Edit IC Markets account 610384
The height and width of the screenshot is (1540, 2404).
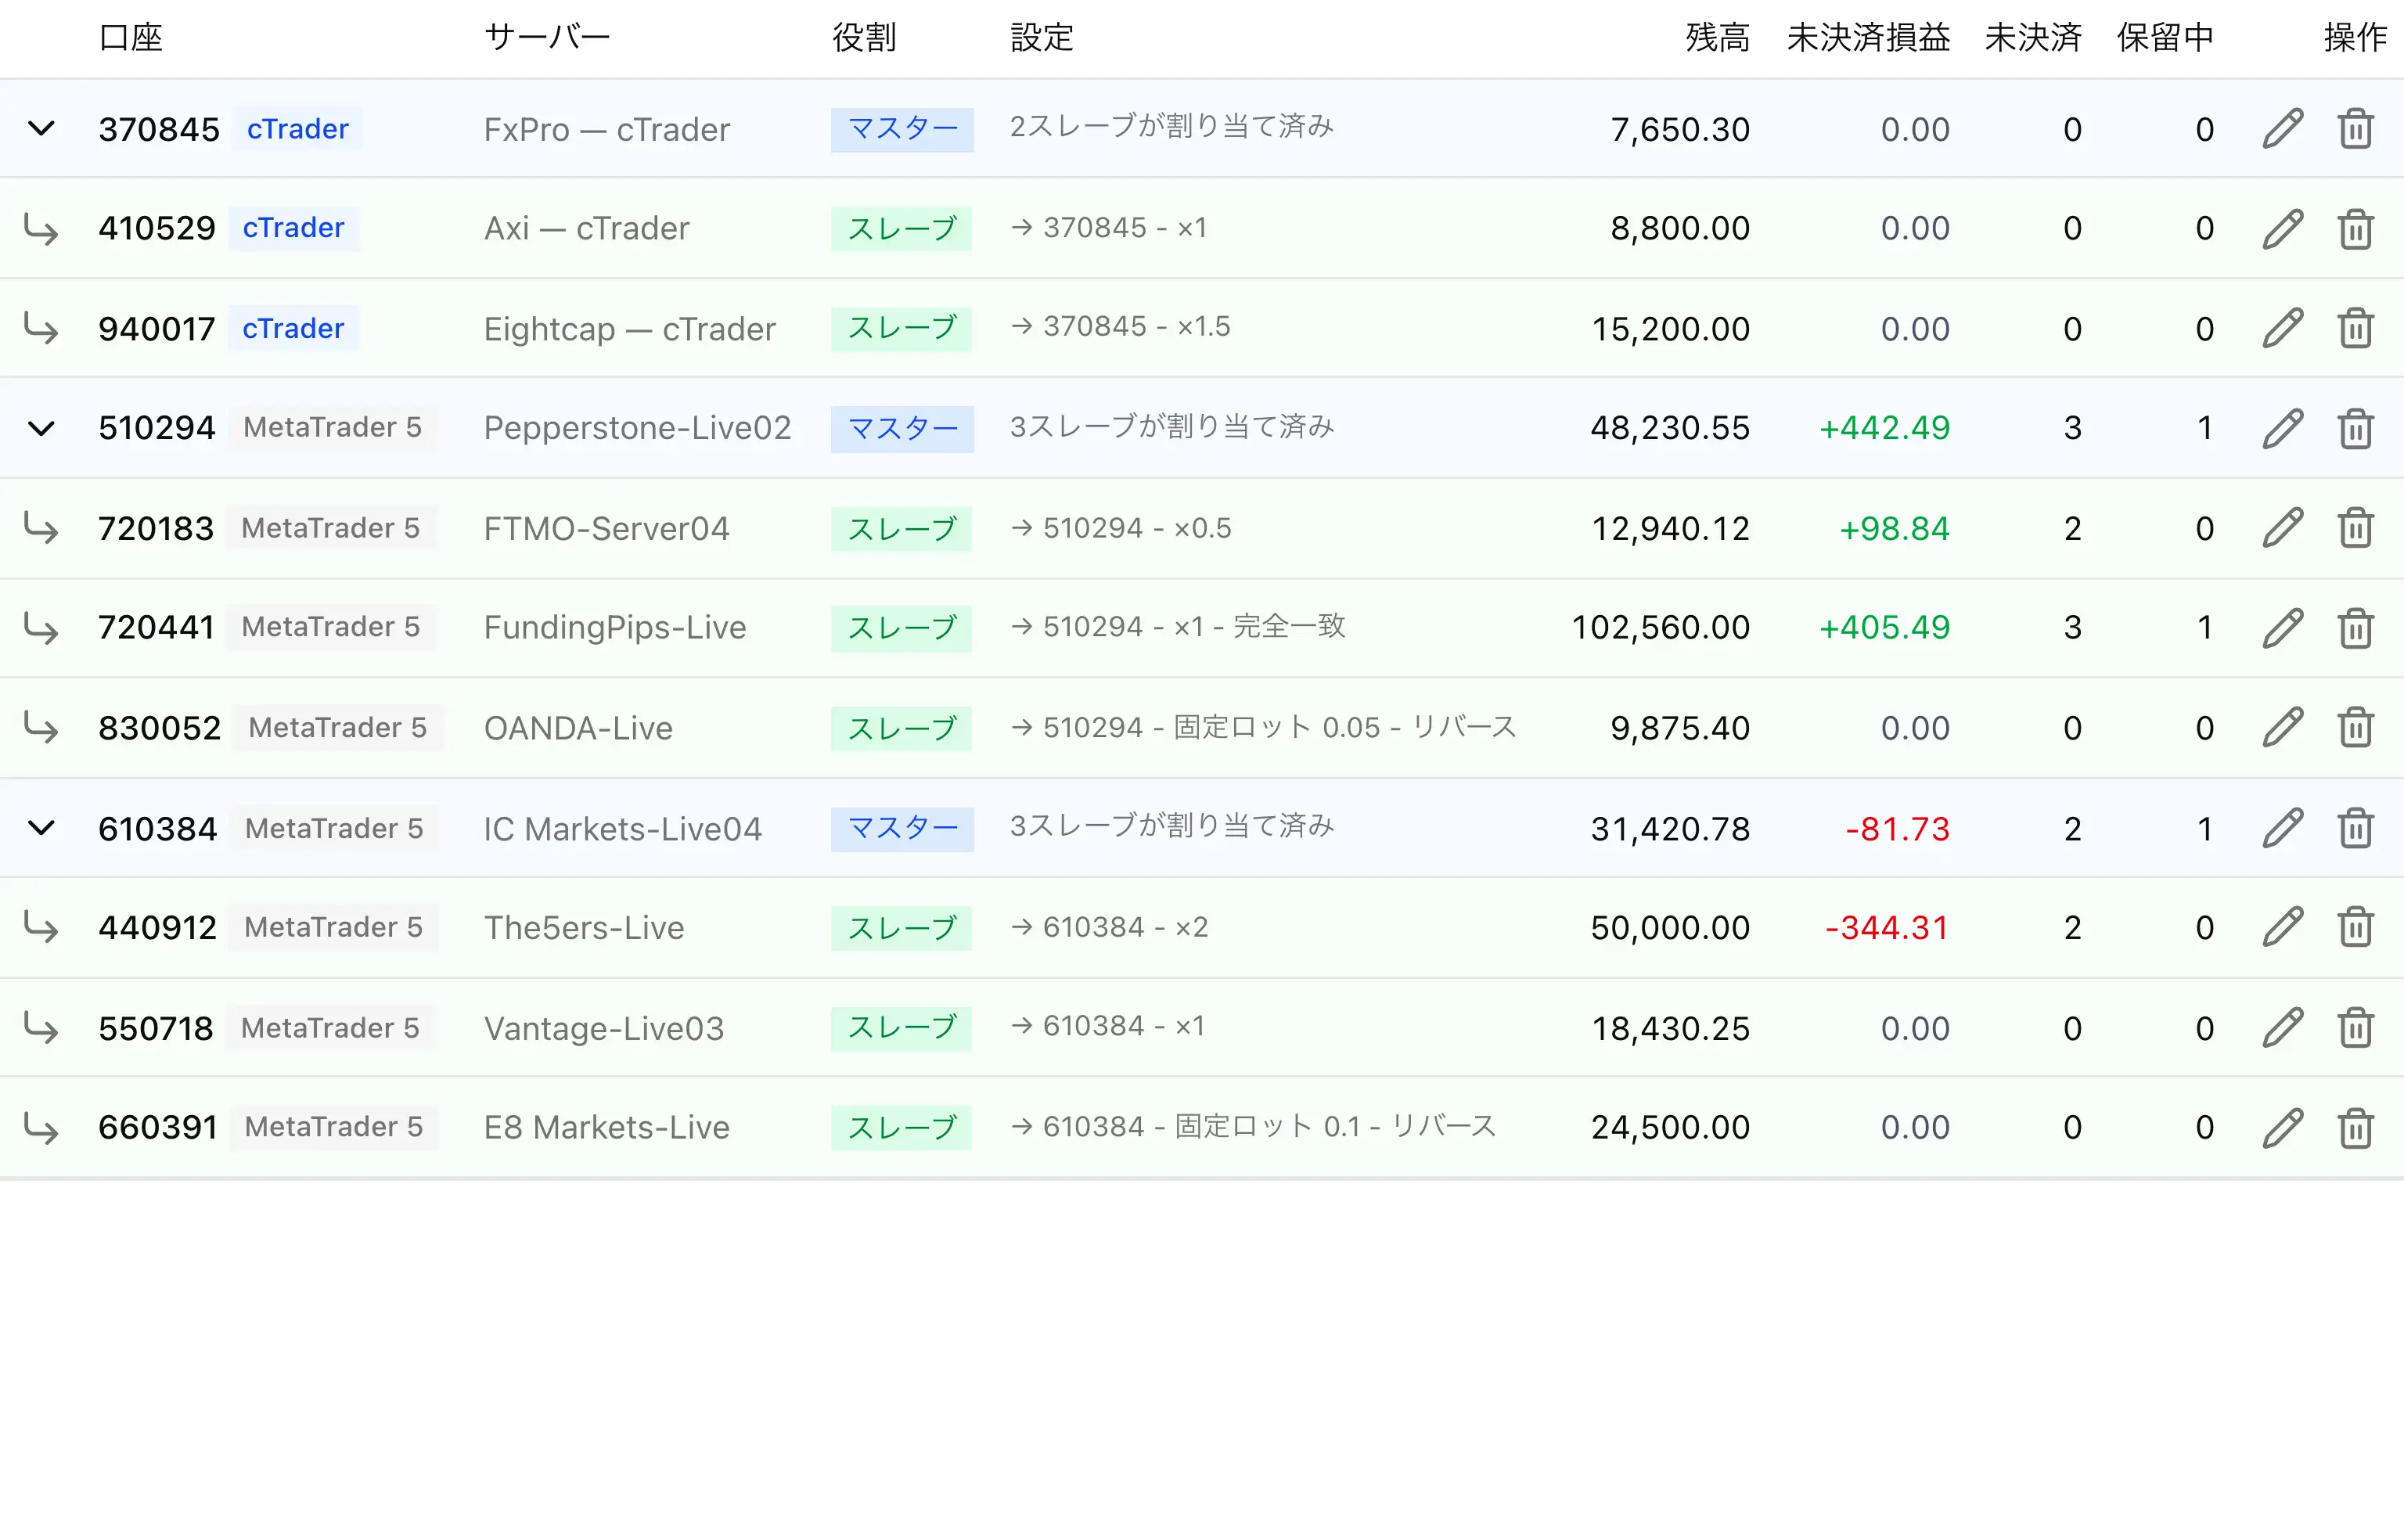[x=2283, y=828]
